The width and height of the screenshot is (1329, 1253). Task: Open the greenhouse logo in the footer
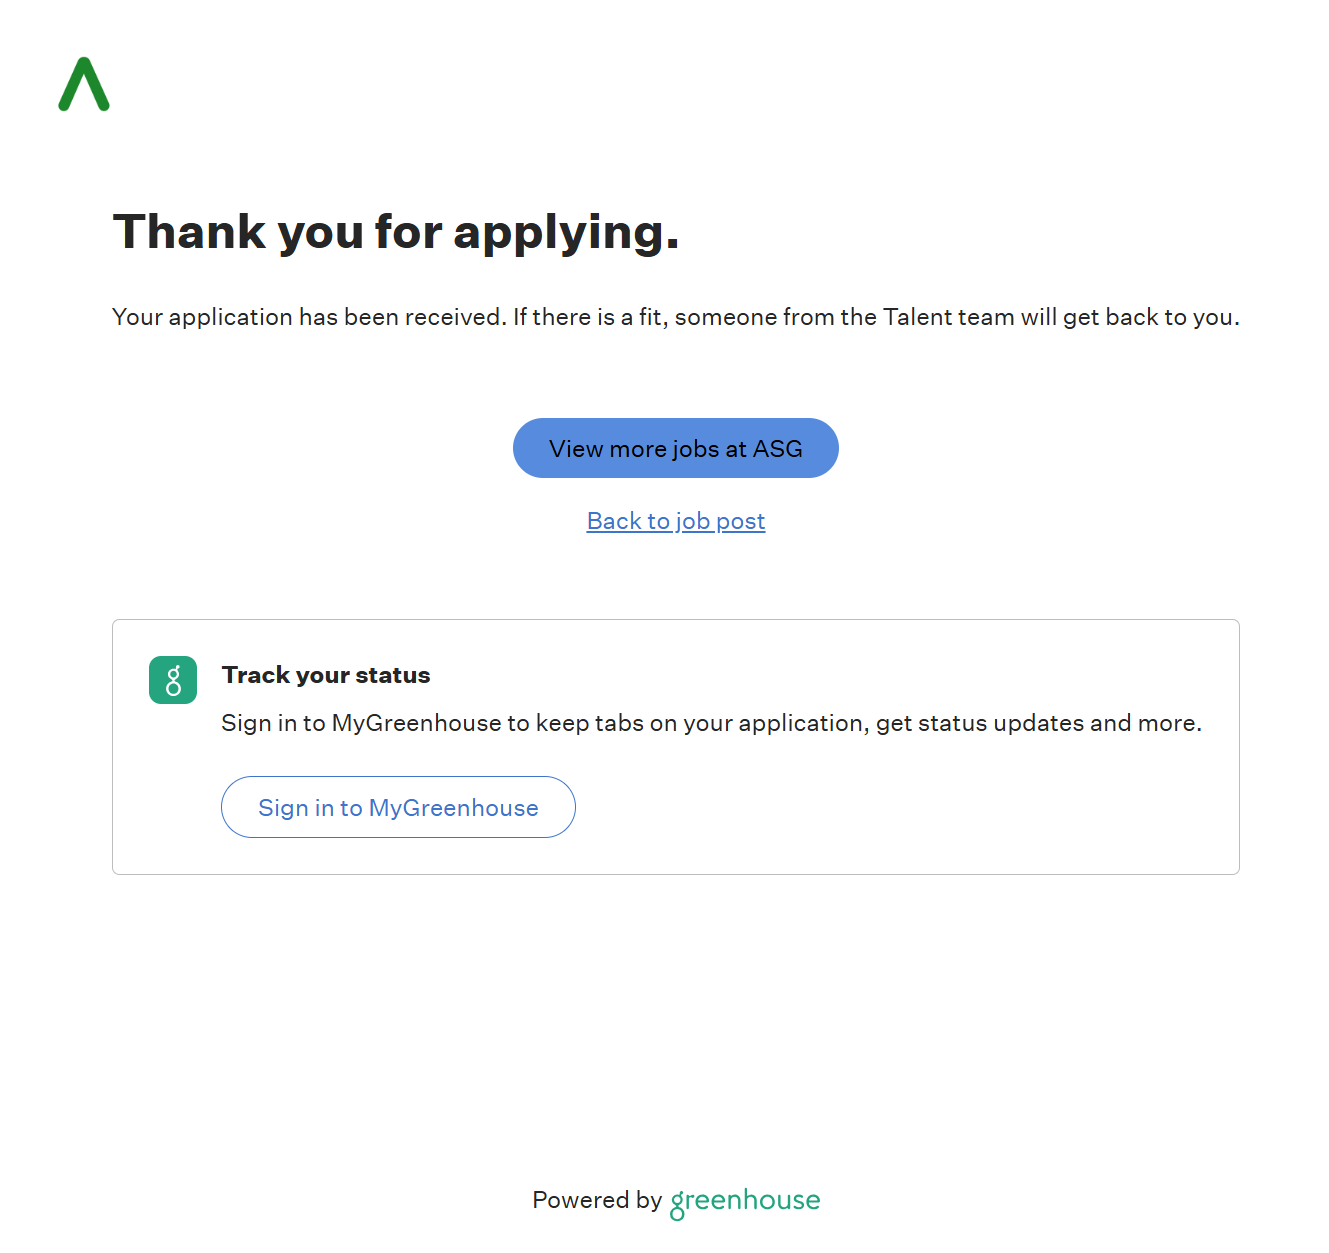click(x=745, y=1201)
